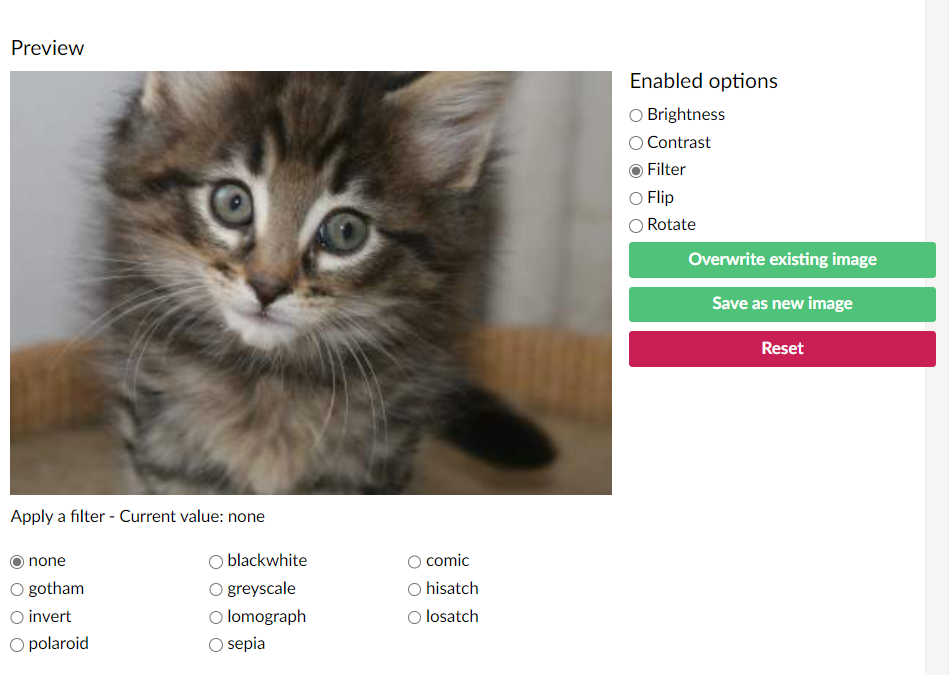Apply the hisatch filter
Screen dimensions: 949x675
coord(415,590)
